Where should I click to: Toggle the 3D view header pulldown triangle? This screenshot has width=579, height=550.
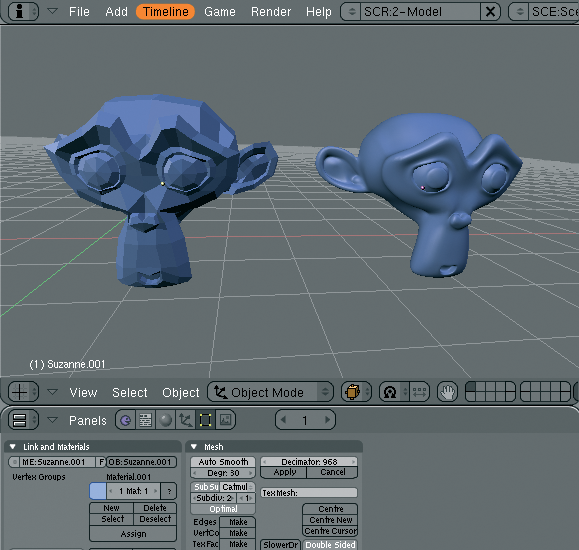52,392
